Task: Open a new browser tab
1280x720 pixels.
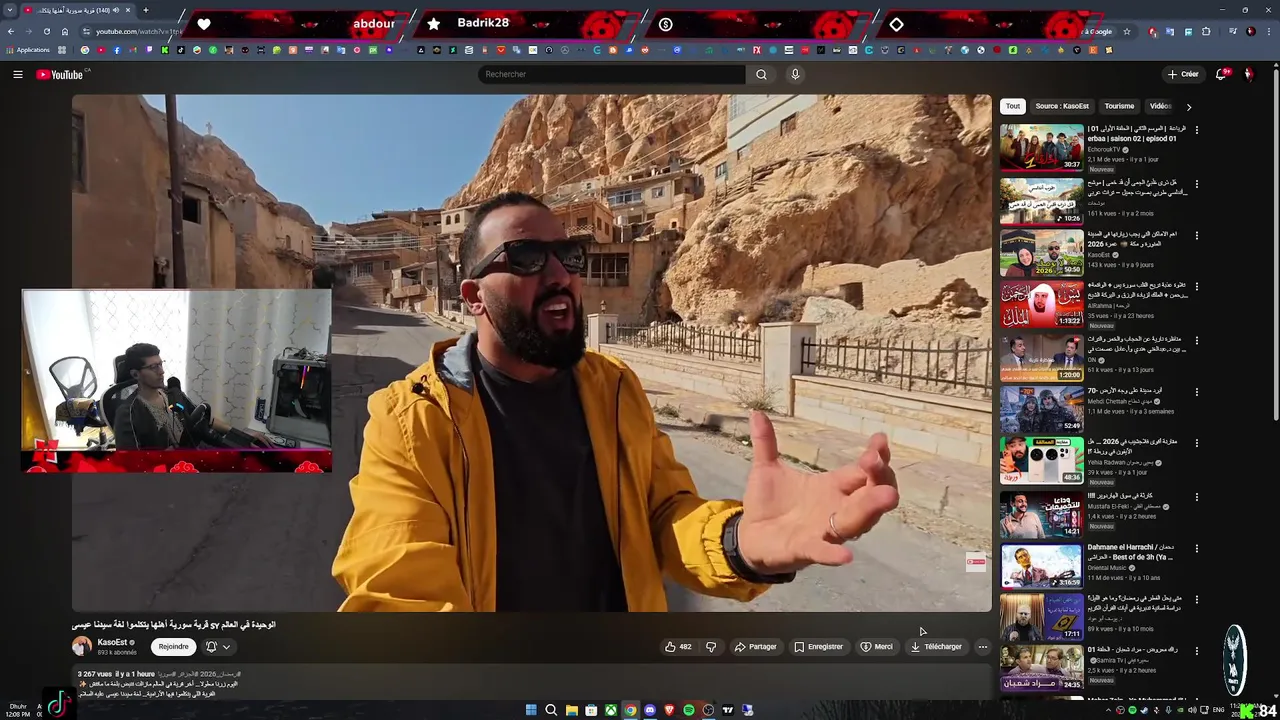Action: click(x=145, y=10)
